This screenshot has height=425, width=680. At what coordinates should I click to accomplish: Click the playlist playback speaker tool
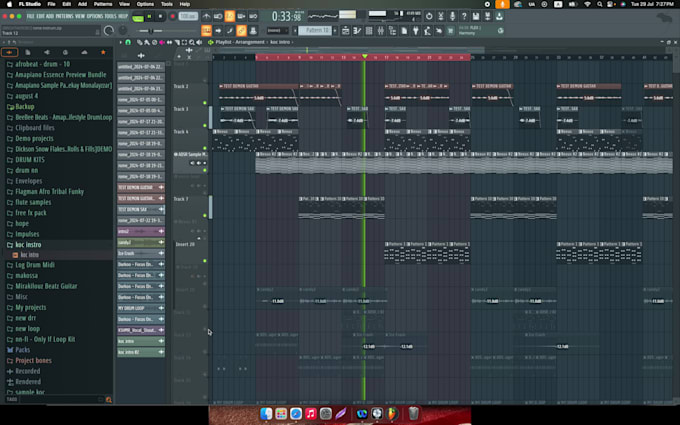tap(199, 42)
